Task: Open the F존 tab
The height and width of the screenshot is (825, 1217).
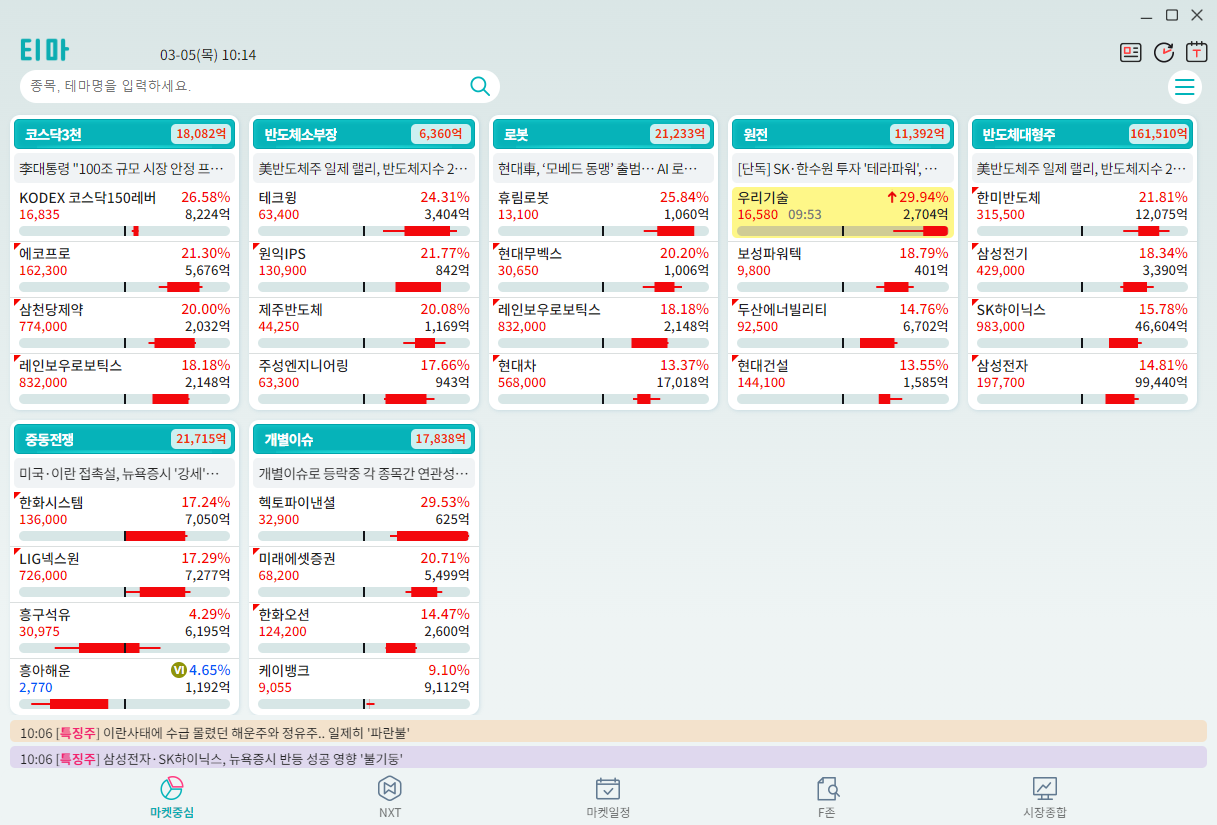Action: (x=827, y=798)
